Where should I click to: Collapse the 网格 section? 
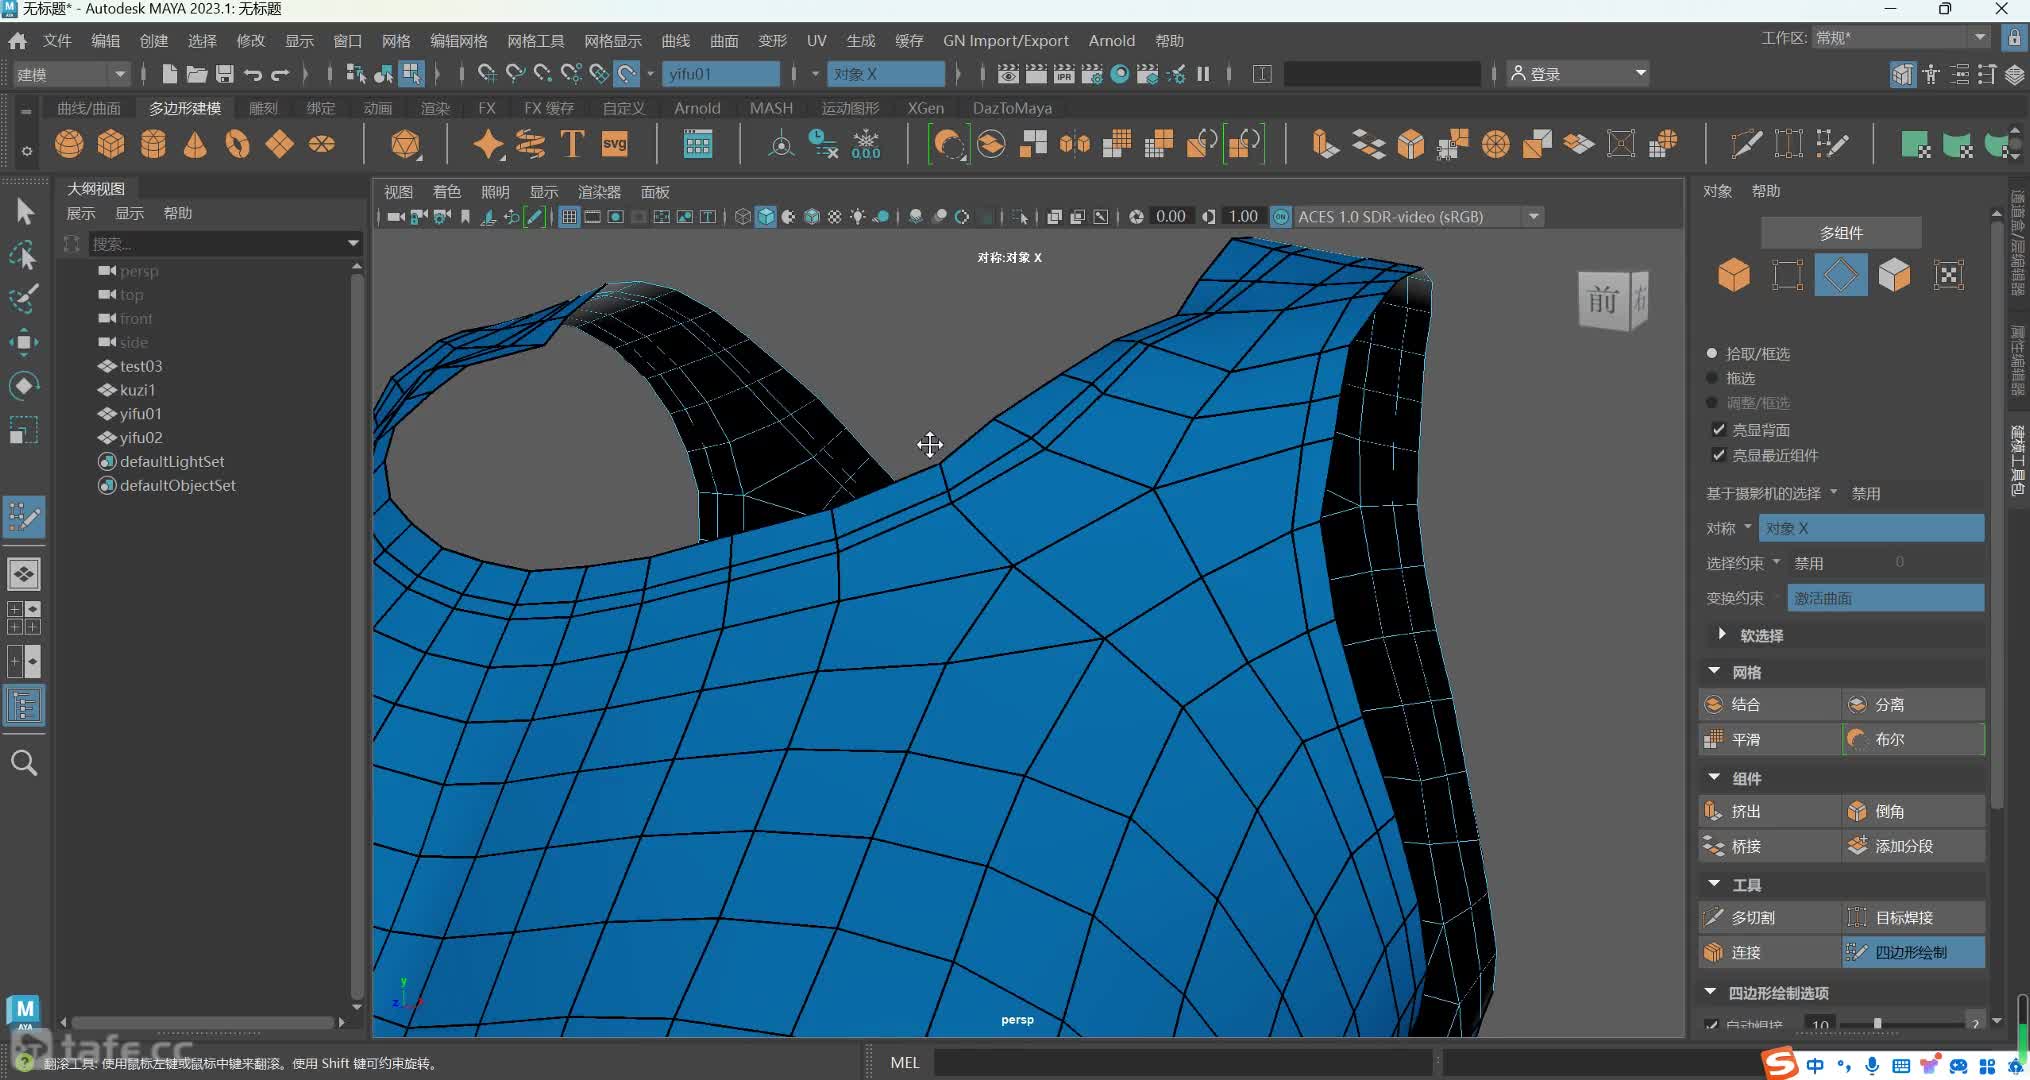pos(1714,672)
